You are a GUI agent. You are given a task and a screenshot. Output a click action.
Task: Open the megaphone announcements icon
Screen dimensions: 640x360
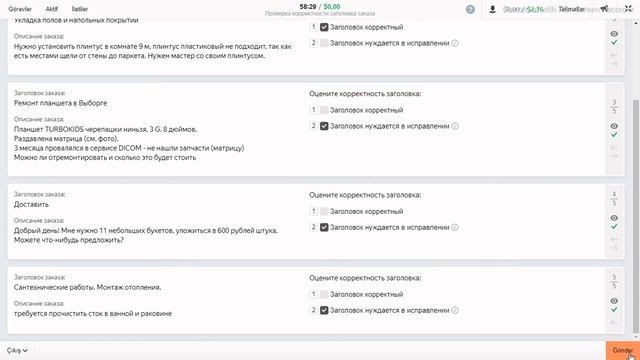click(x=604, y=9)
